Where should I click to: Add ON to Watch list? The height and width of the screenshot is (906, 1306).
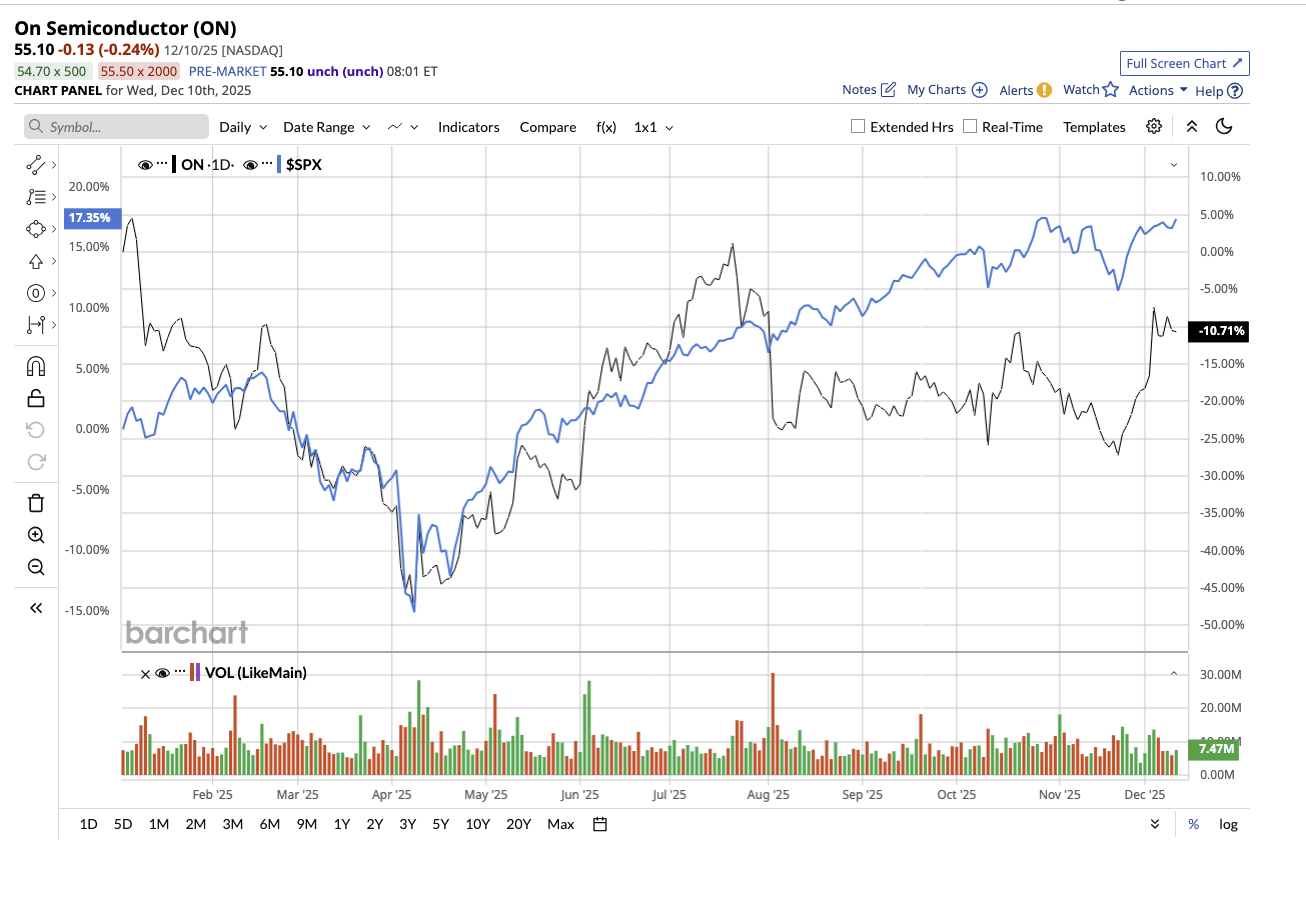[1090, 90]
